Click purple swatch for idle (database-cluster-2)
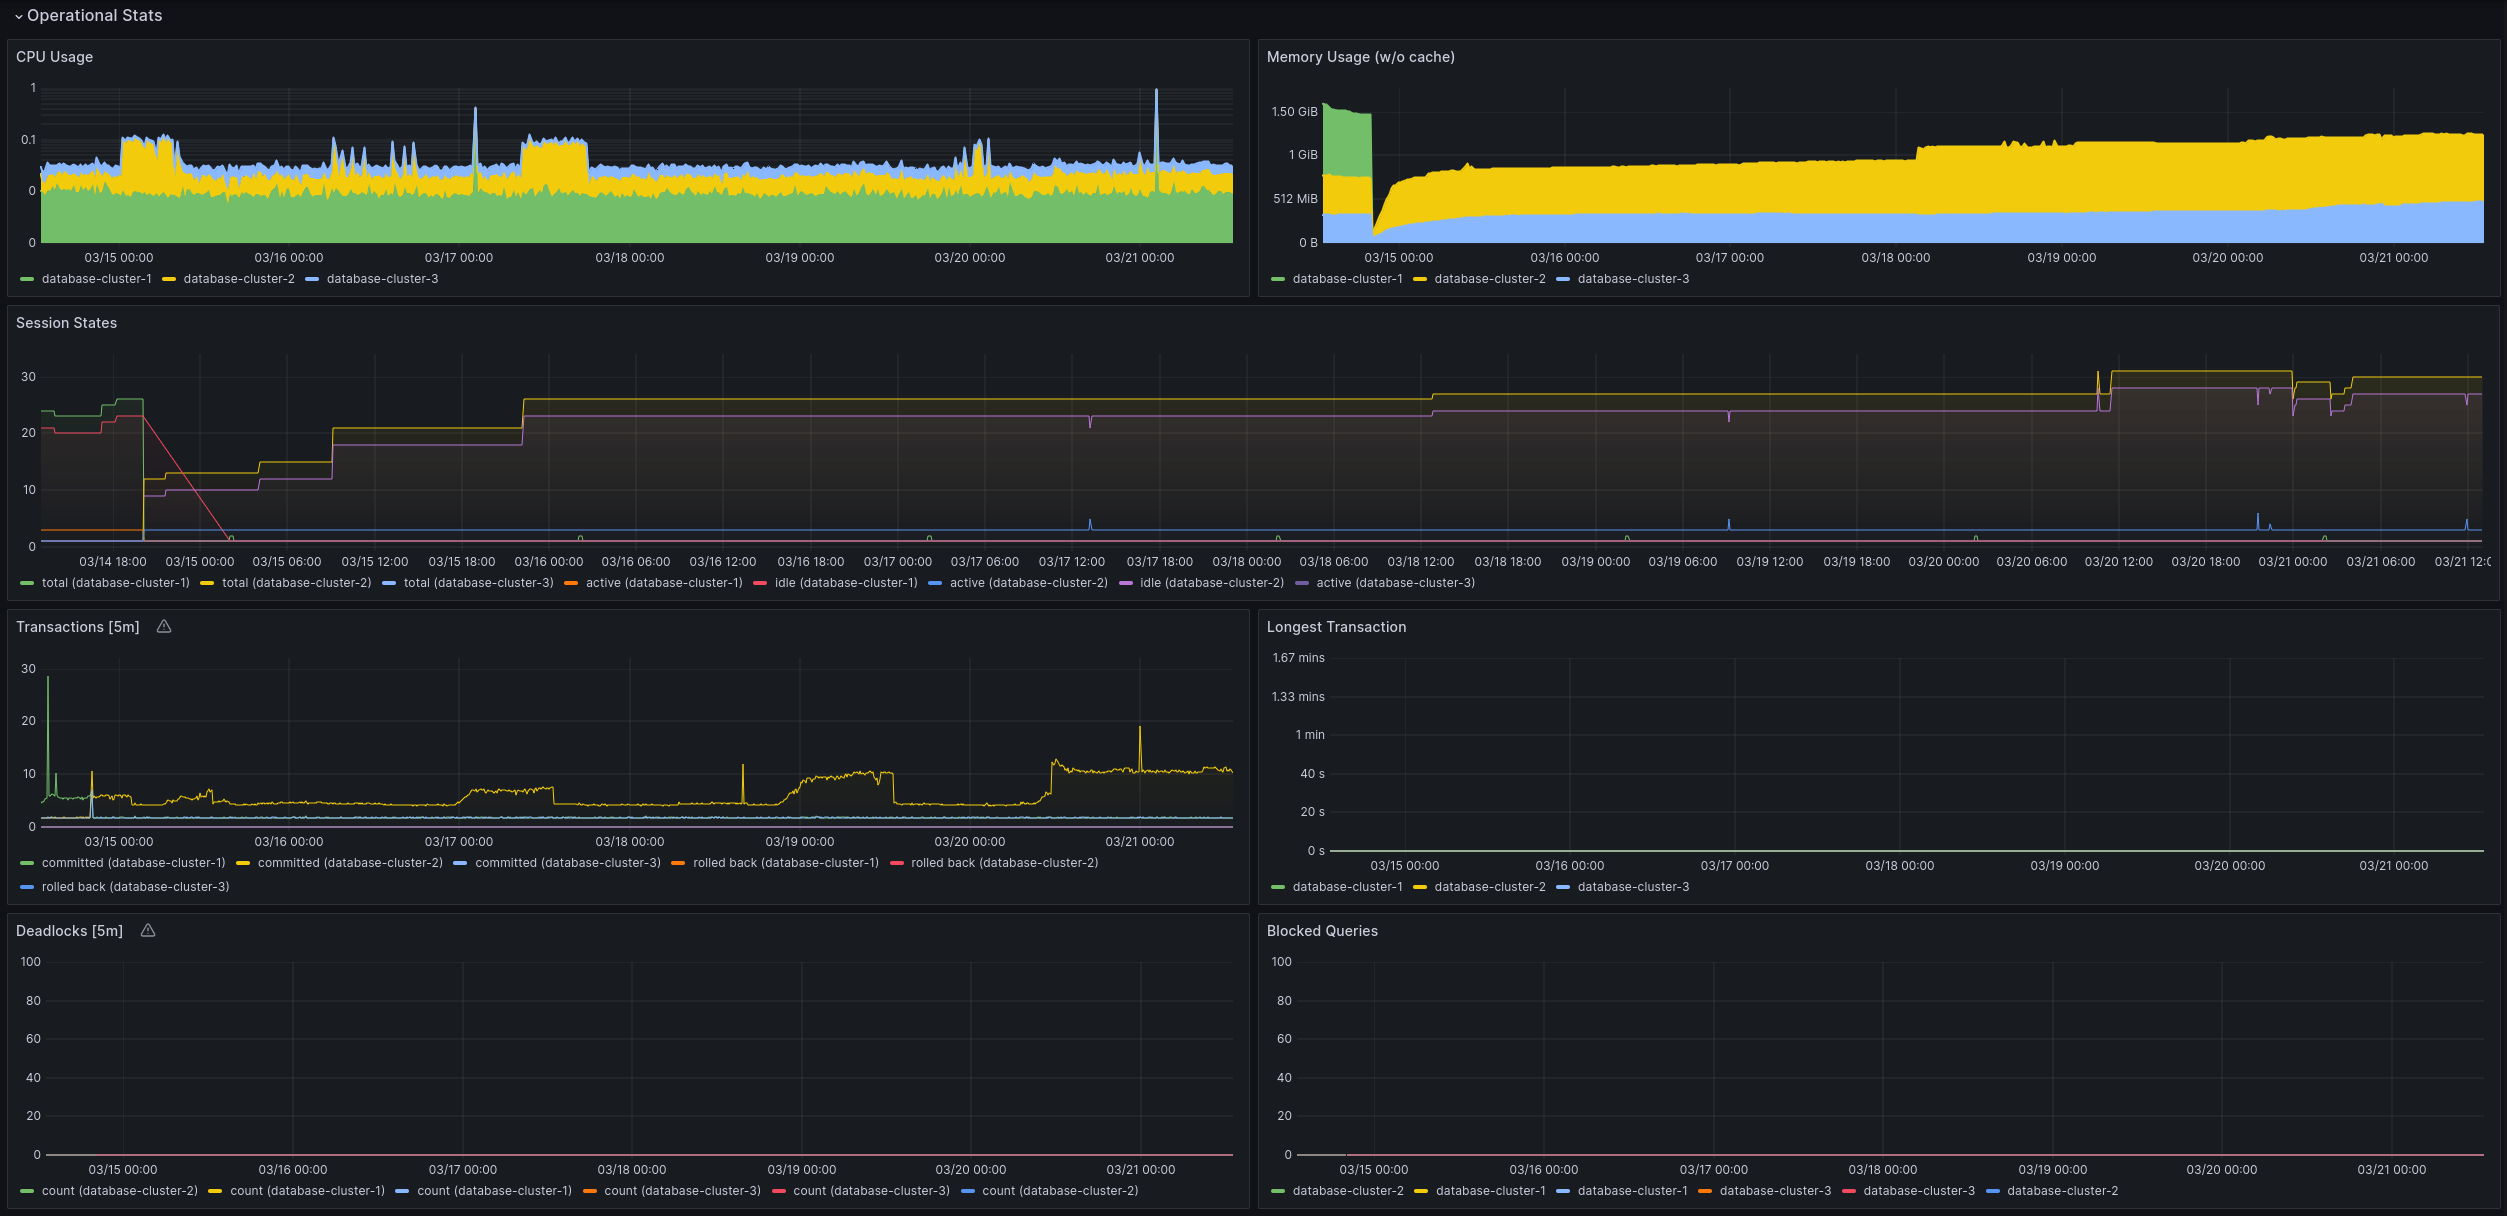 [1126, 583]
